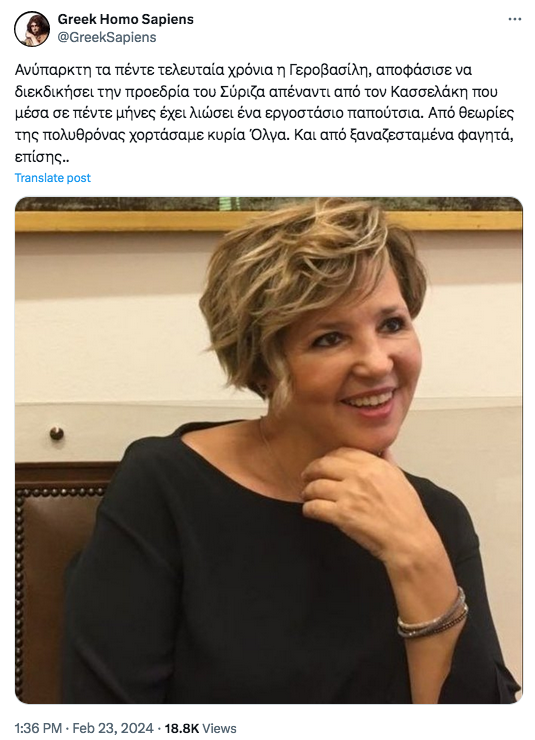Select the Feb 23, 2024 date

[x=113, y=728]
